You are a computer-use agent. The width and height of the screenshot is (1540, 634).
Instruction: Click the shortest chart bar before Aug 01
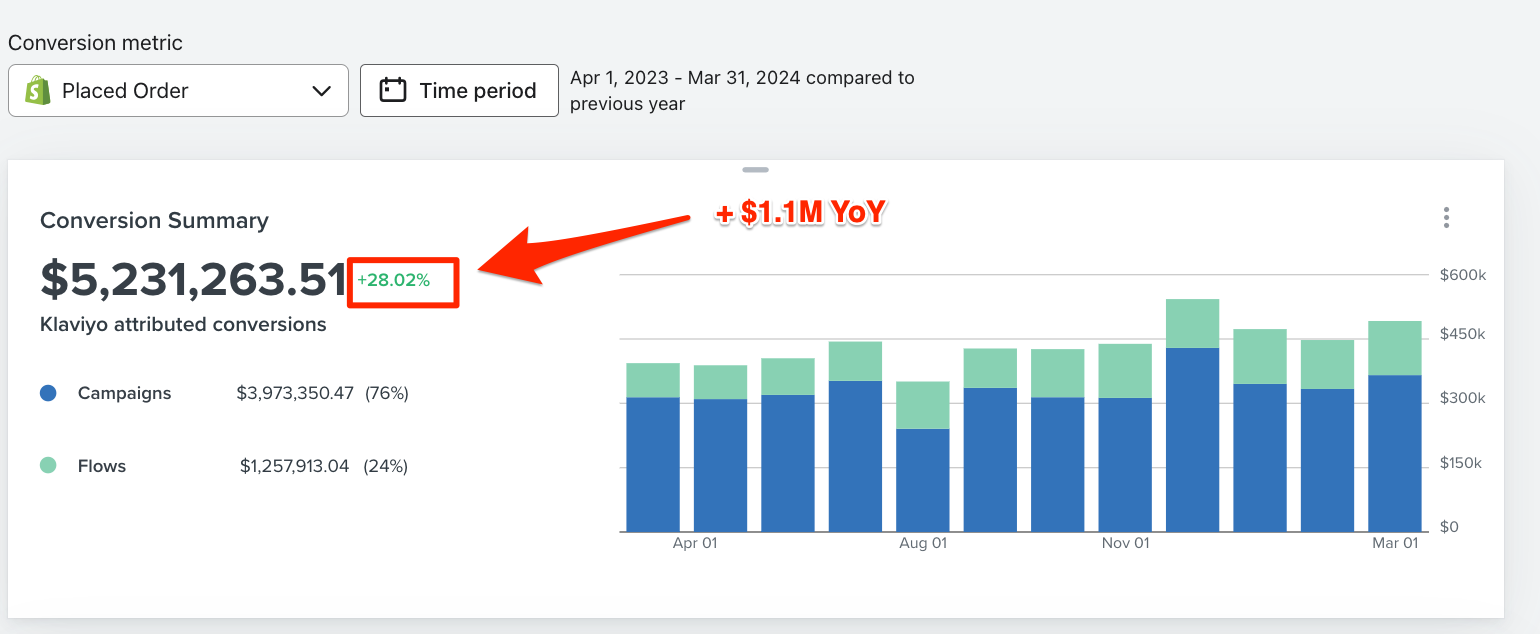(x=923, y=456)
